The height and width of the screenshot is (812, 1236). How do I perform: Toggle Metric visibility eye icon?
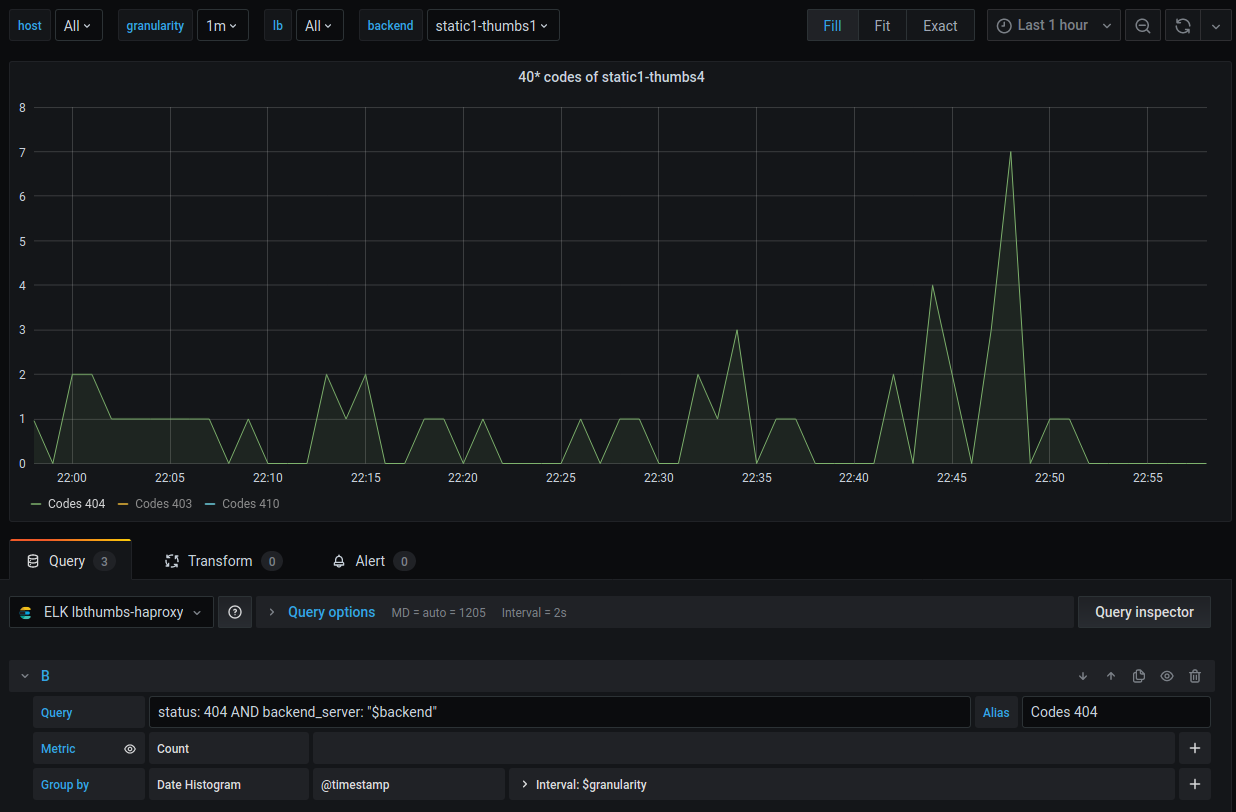[x=129, y=748]
